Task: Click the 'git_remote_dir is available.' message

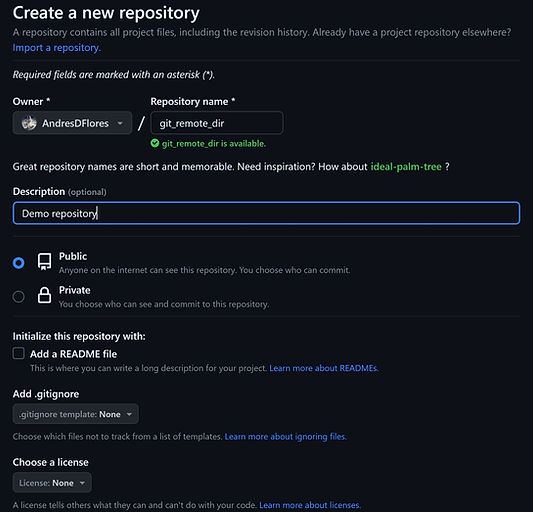Action: click(213, 143)
